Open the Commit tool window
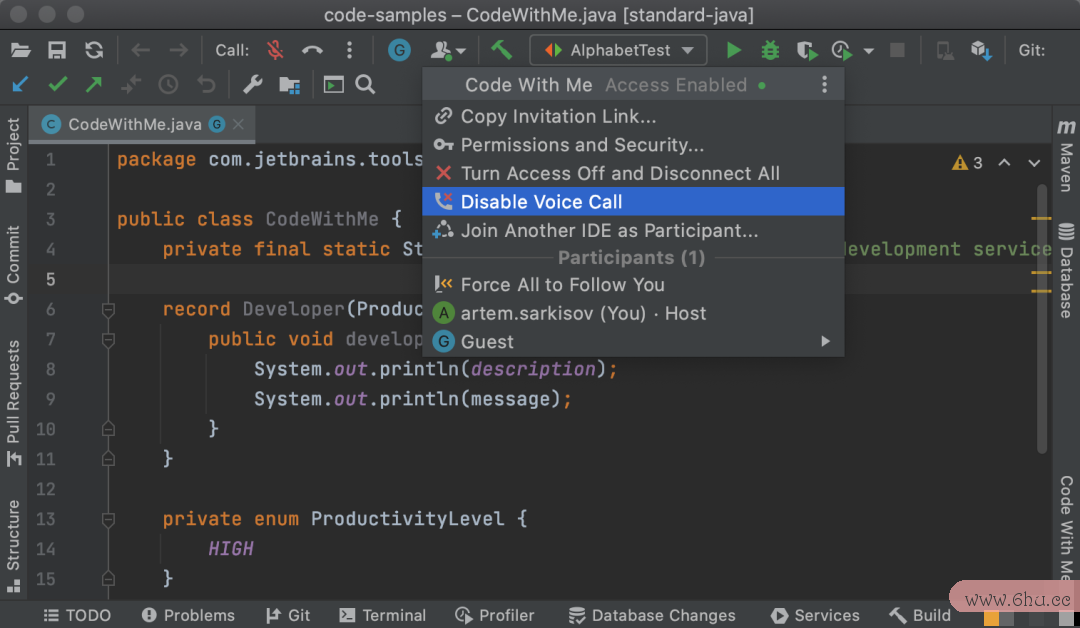The width and height of the screenshot is (1080, 628). pyautogui.click(x=14, y=264)
